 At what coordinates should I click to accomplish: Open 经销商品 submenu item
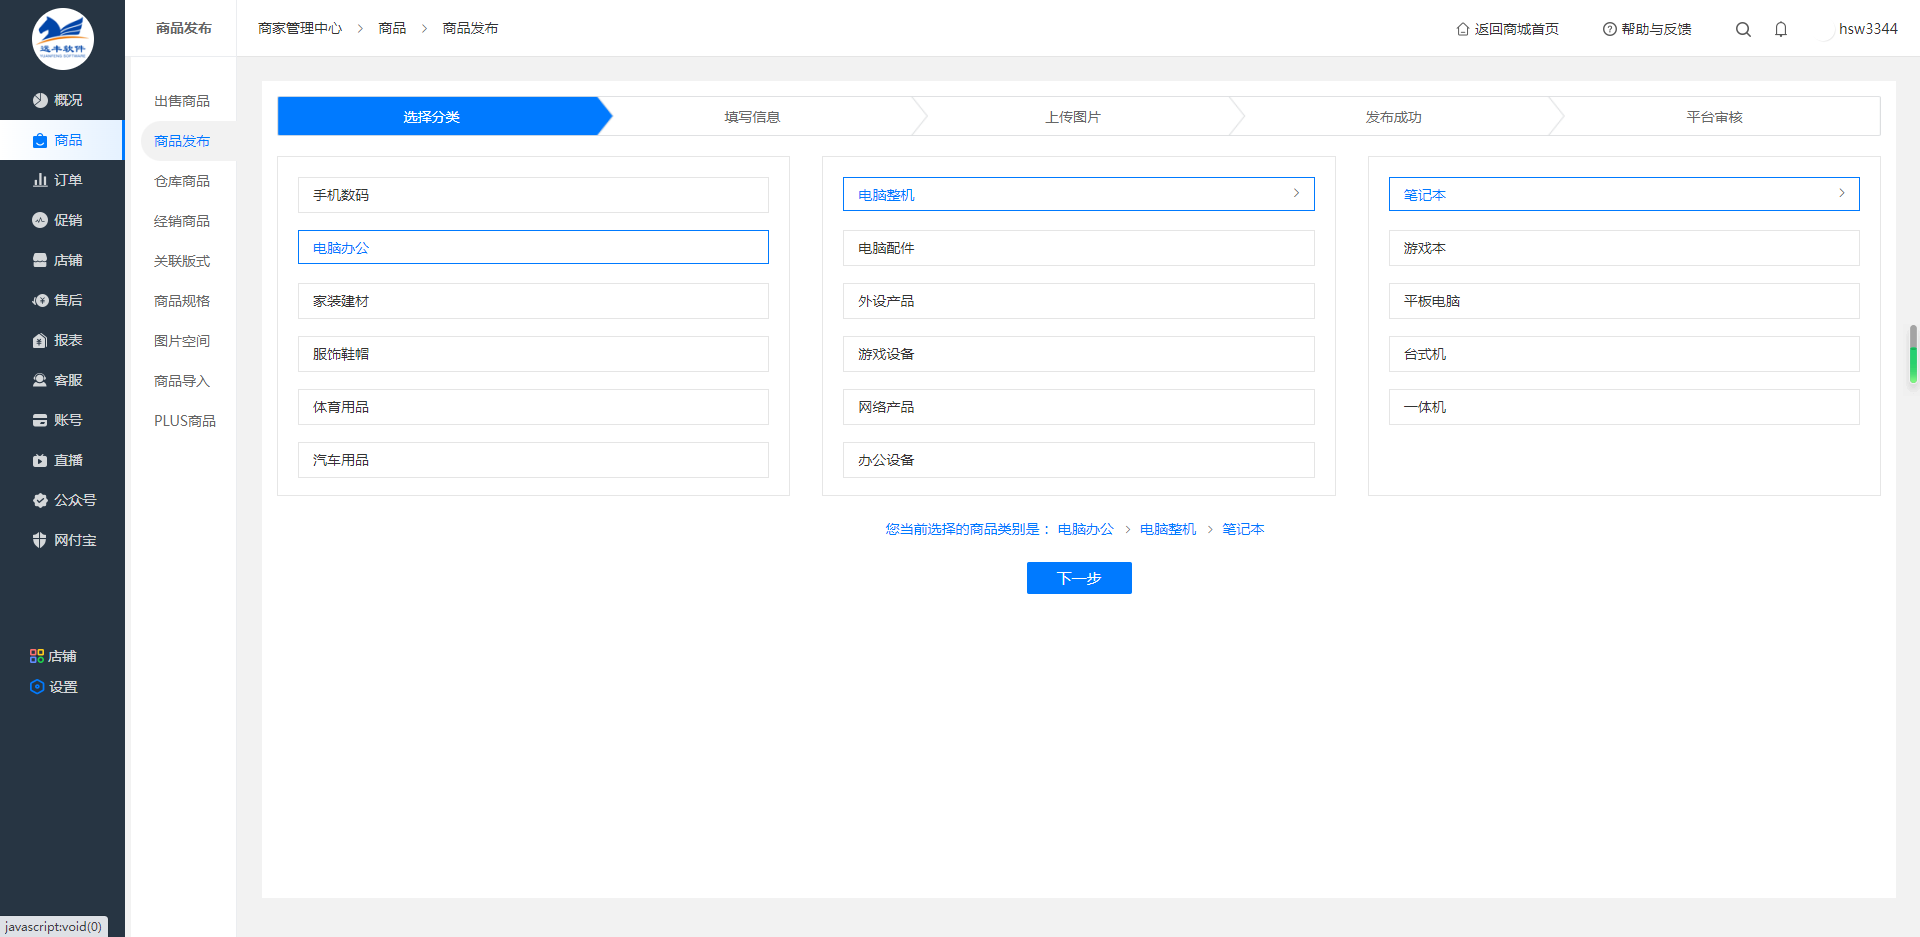coord(182,221)
